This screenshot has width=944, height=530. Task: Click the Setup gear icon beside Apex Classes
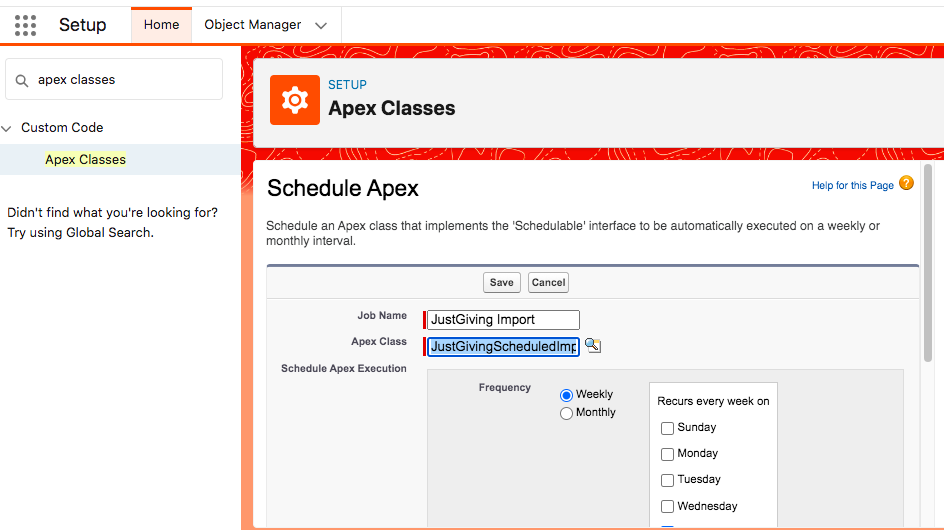point(294,100)
